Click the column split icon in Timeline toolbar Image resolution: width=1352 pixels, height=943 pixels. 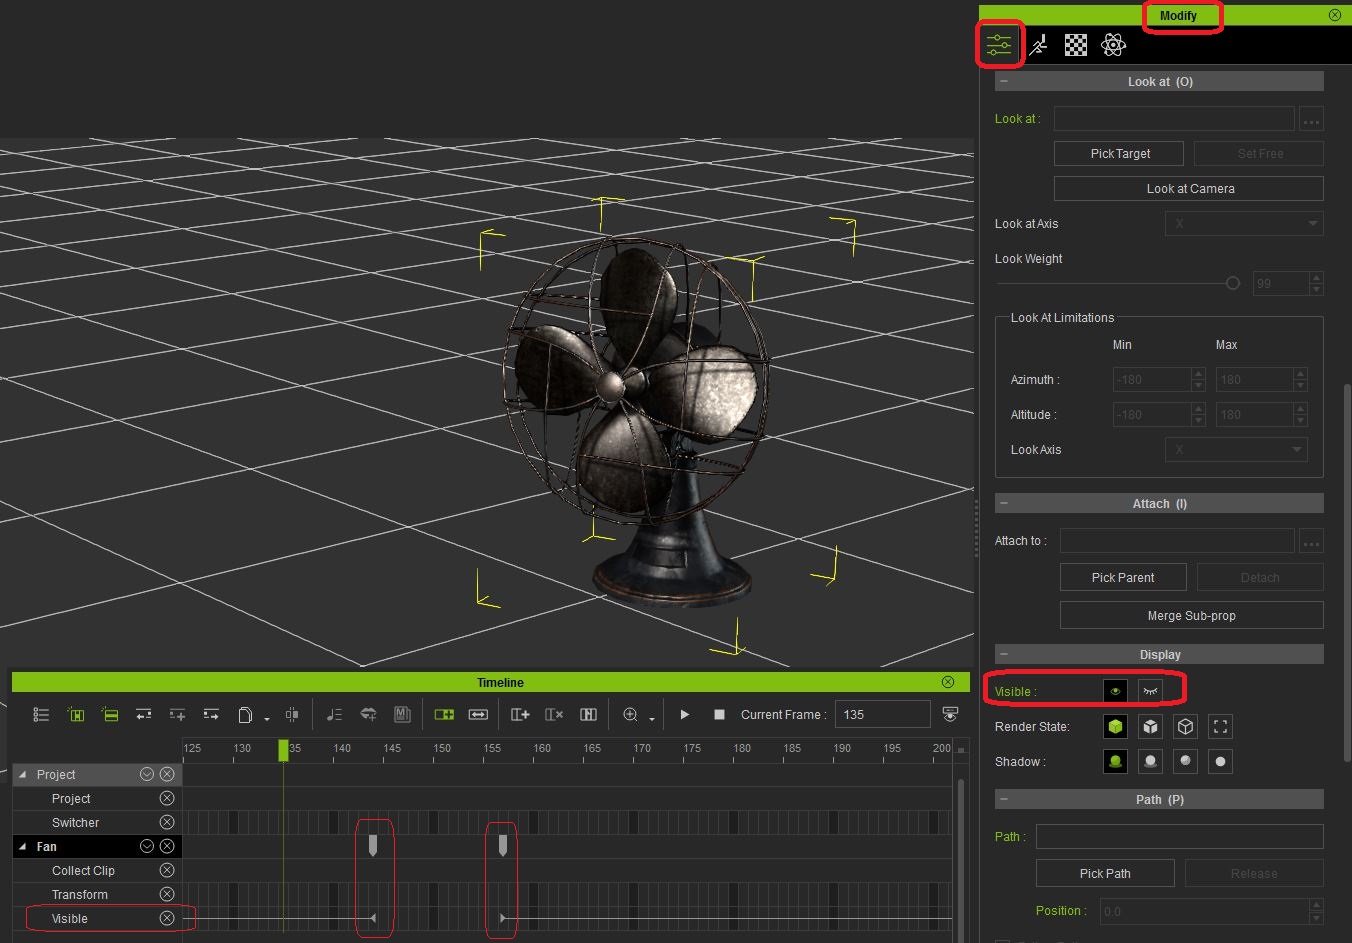[588, 714]
